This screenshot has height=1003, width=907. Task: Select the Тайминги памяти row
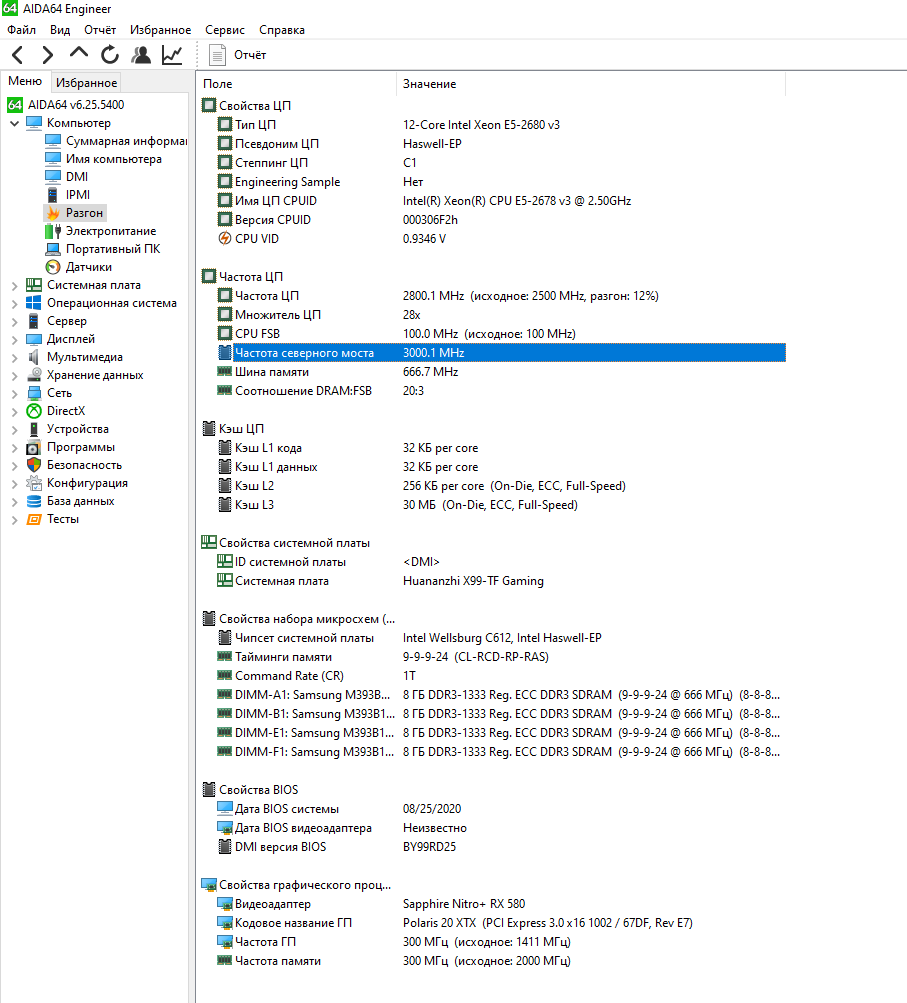(501, 657)
